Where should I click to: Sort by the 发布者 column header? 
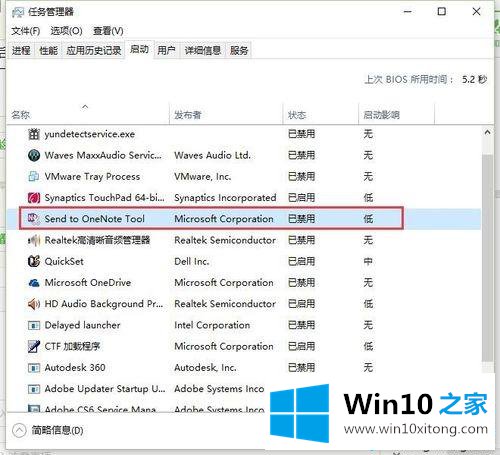(188, 115)
